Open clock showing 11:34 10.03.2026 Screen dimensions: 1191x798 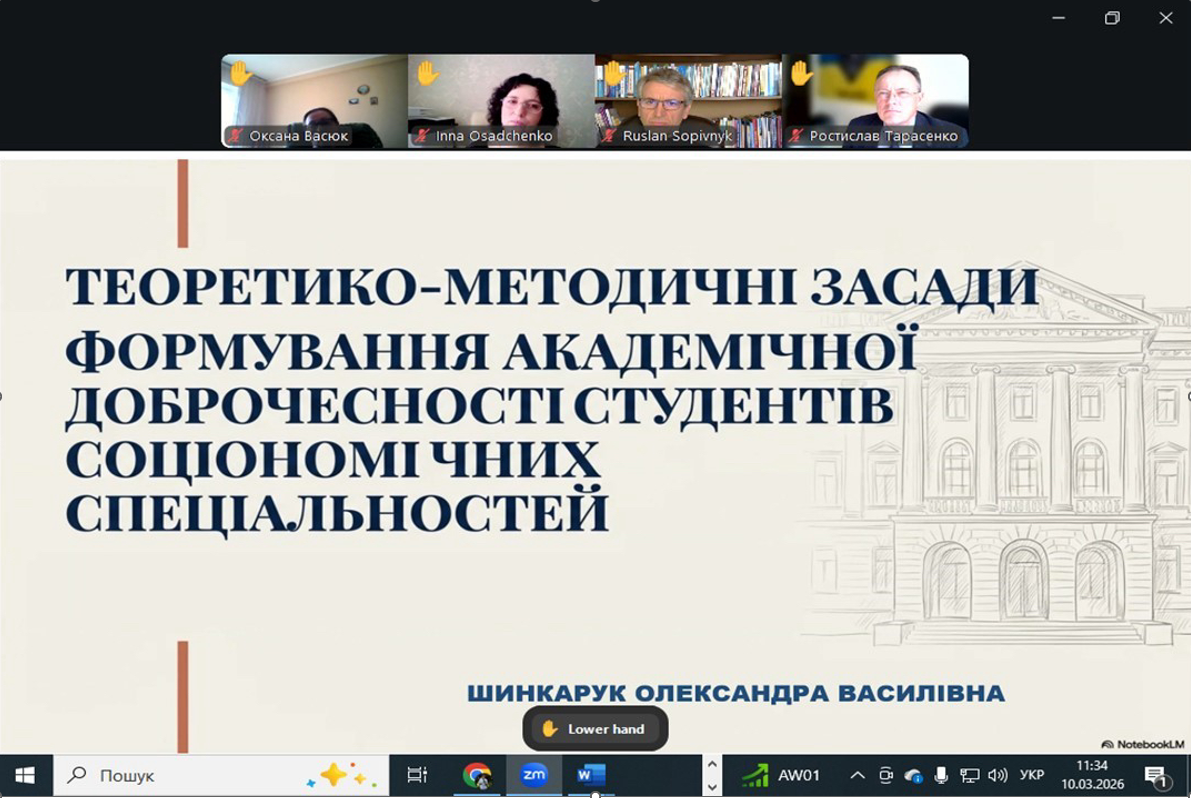tap(1092, 775)
